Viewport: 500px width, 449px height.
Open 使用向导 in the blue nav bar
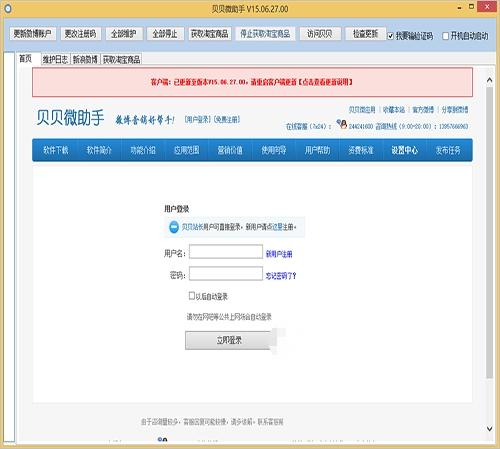pyautogui.click(x=274, y=150)
